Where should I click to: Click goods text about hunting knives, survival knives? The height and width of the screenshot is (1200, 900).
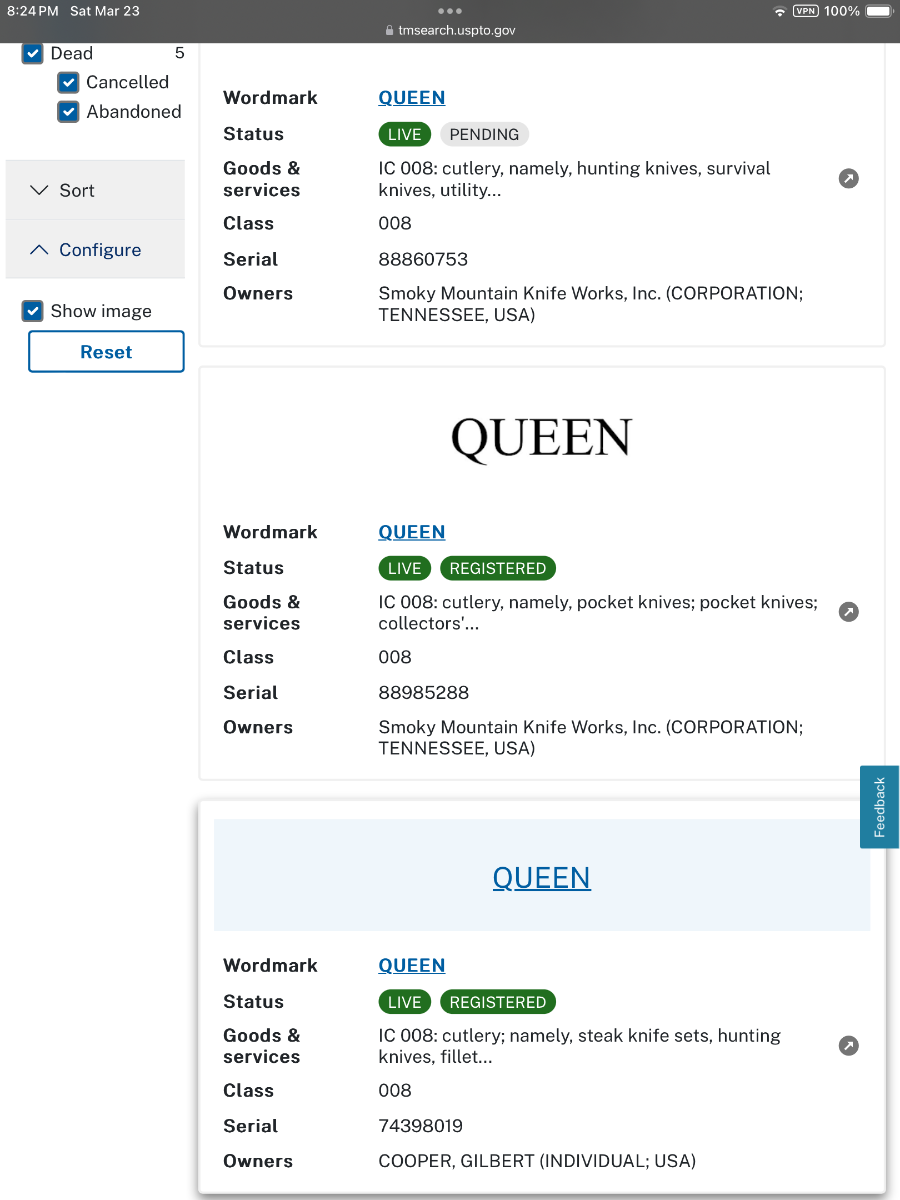574,179
